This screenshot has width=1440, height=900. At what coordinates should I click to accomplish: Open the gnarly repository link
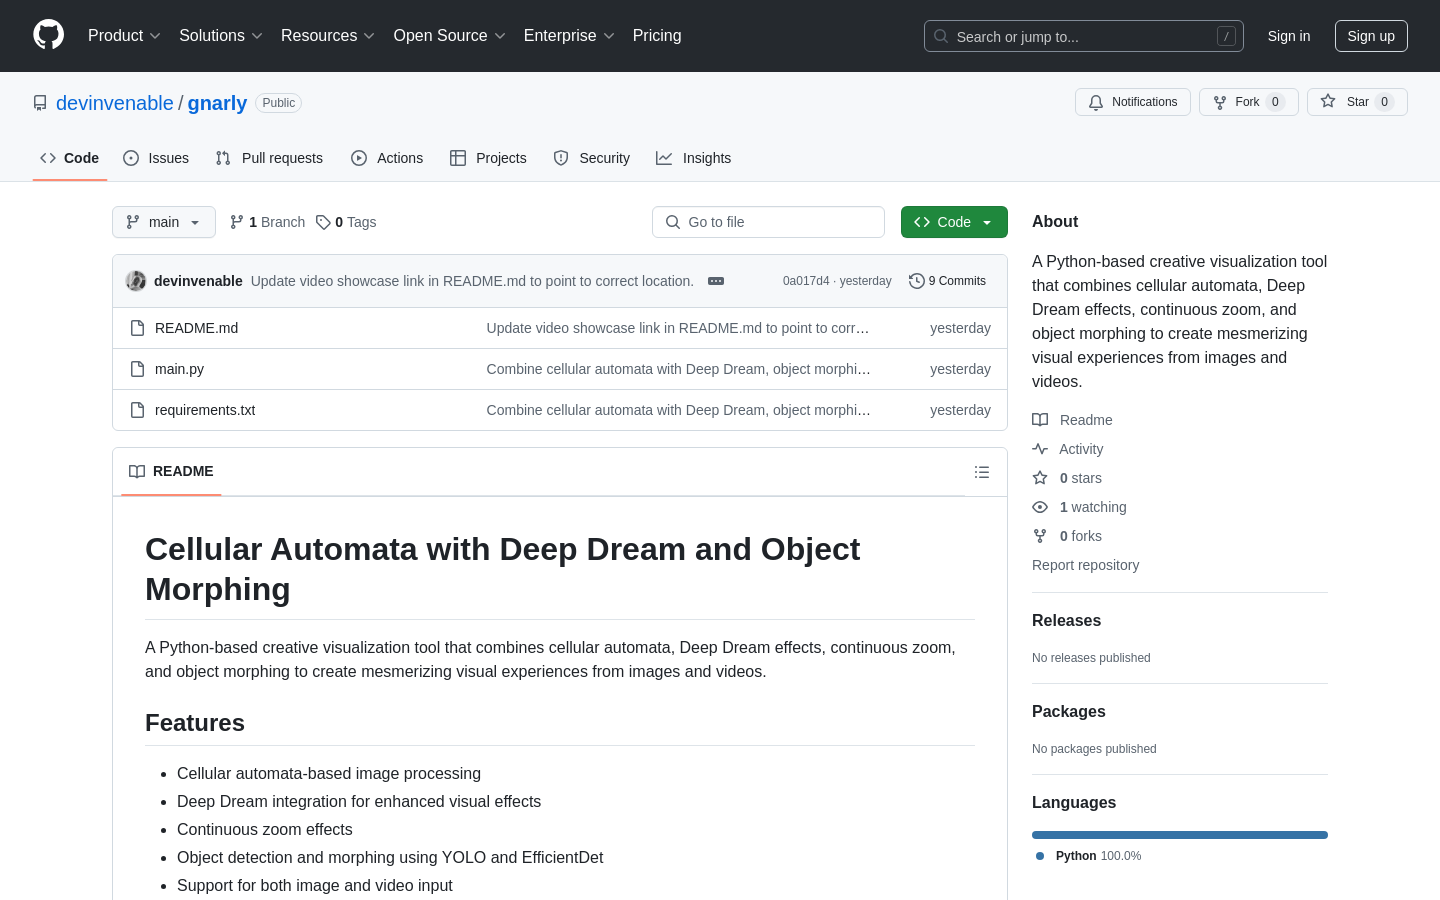click(x=217, y=103)
